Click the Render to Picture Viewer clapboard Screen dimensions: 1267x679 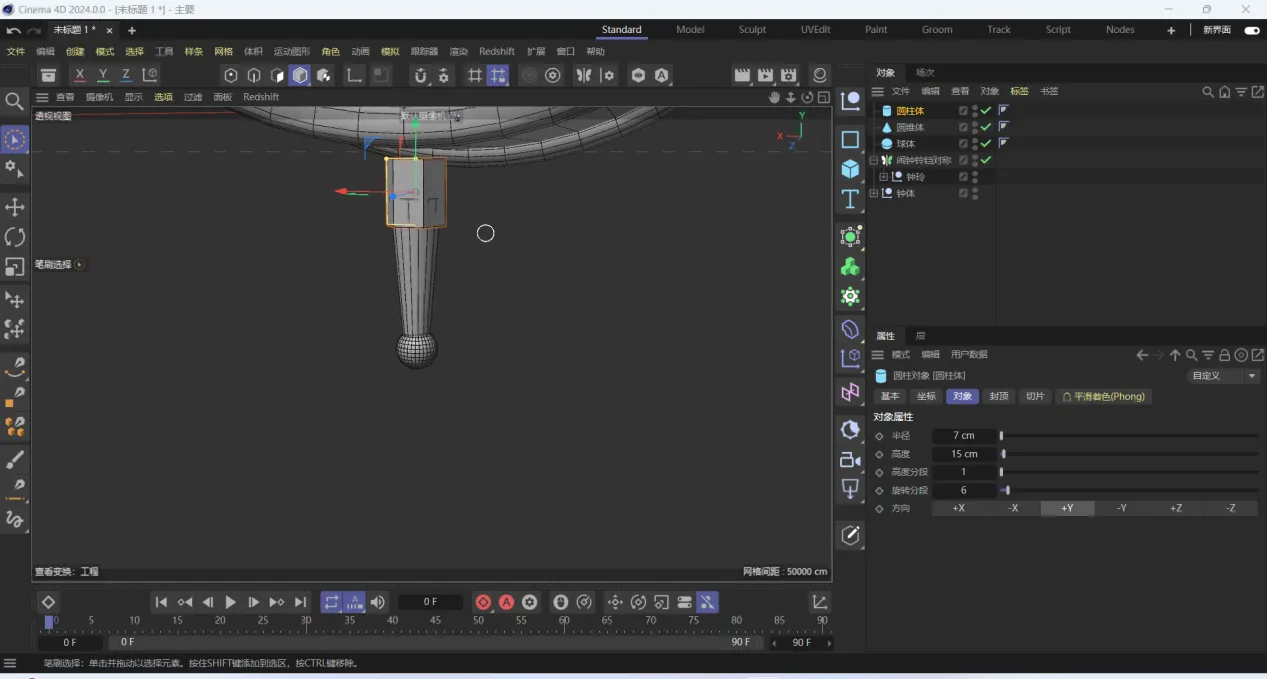point(765,75)
